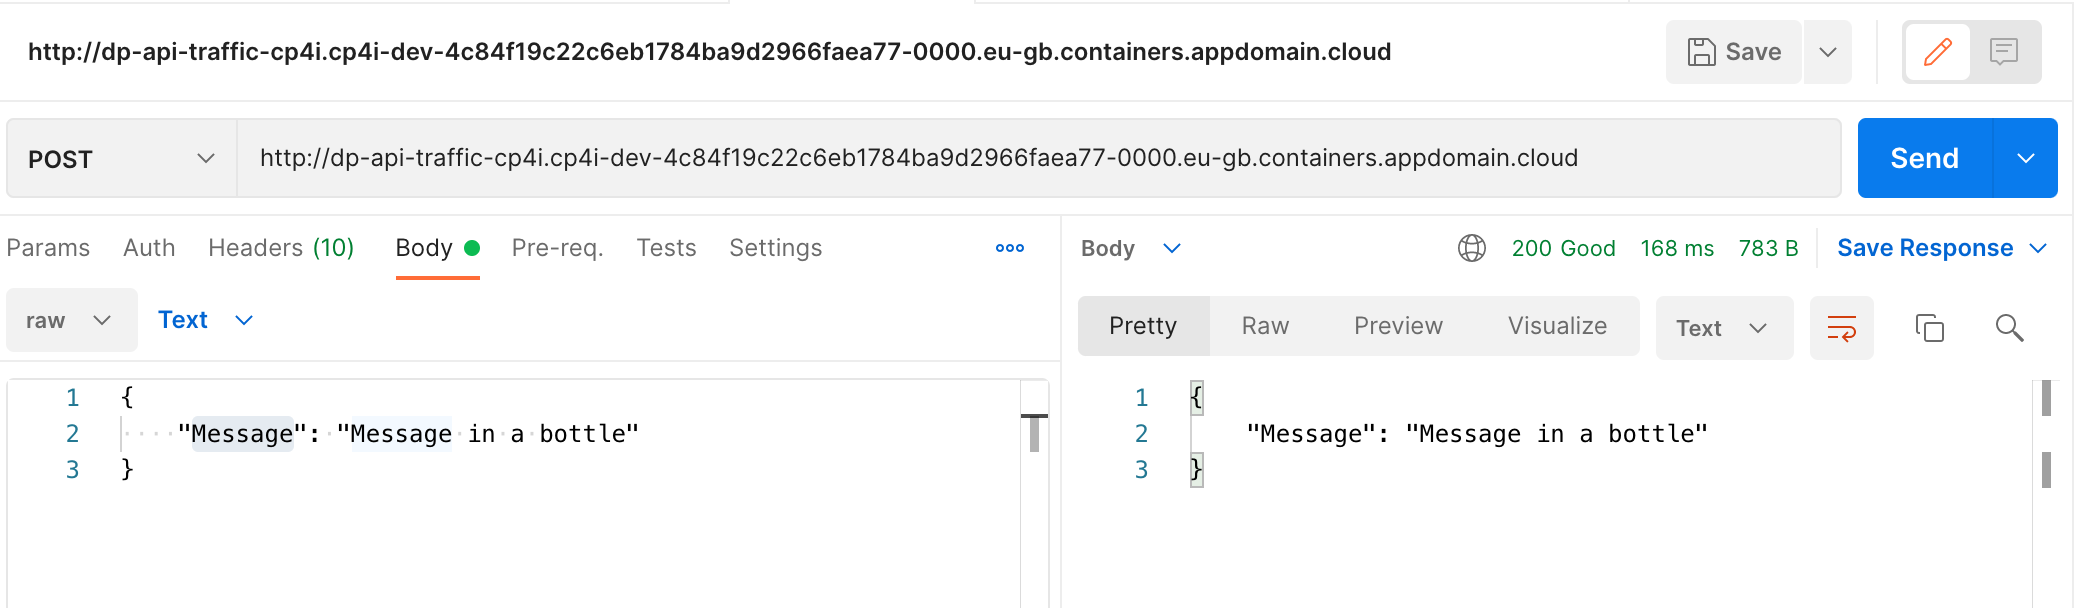Image resolution: width=2074 pixels, height=608 pixels.
Task: Toggle the edit pencil icon
Action: (1937, 52)
